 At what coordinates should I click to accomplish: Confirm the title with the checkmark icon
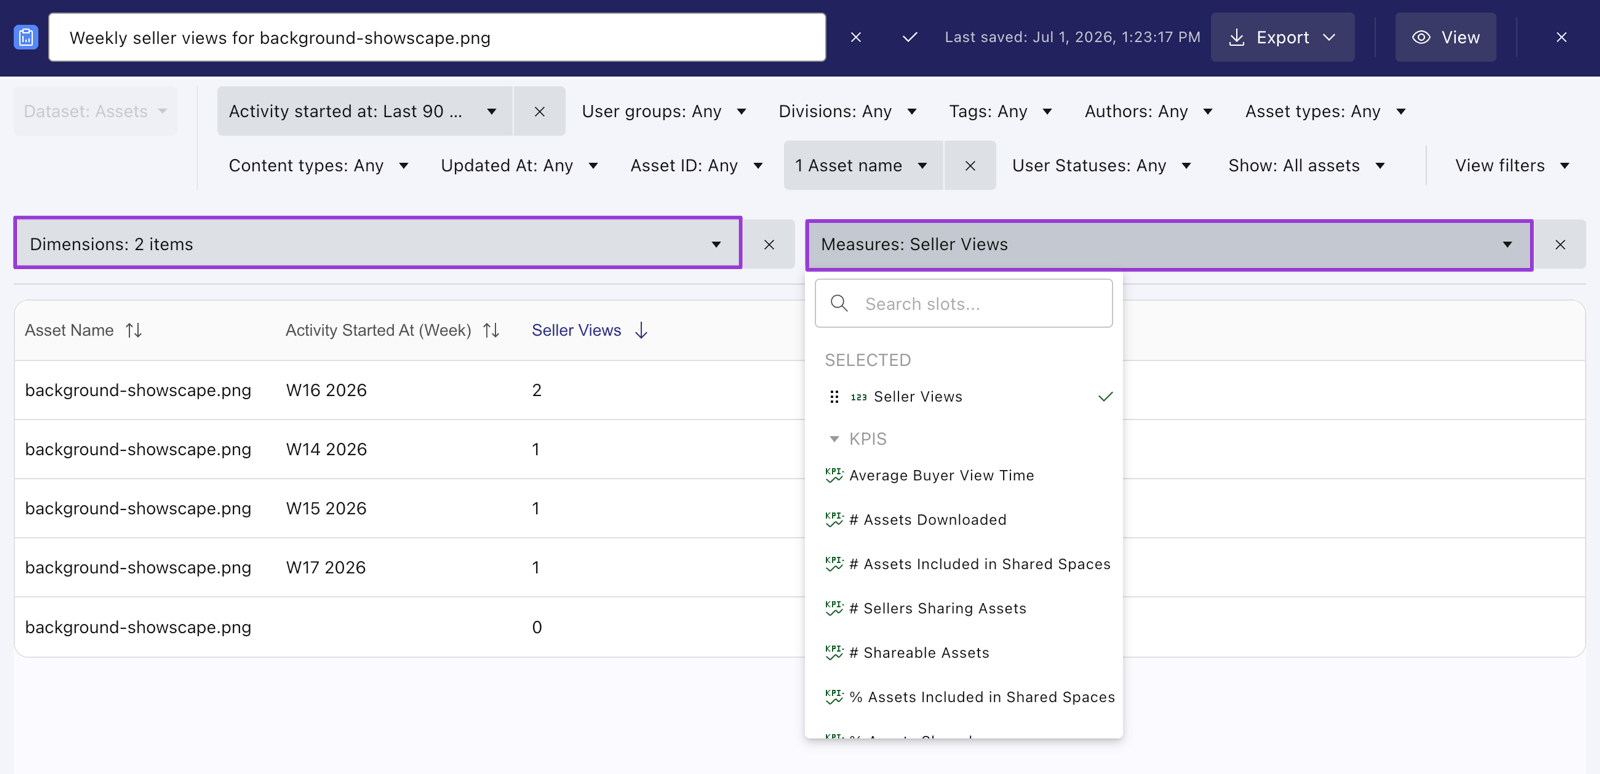click(x=909, y=37)
